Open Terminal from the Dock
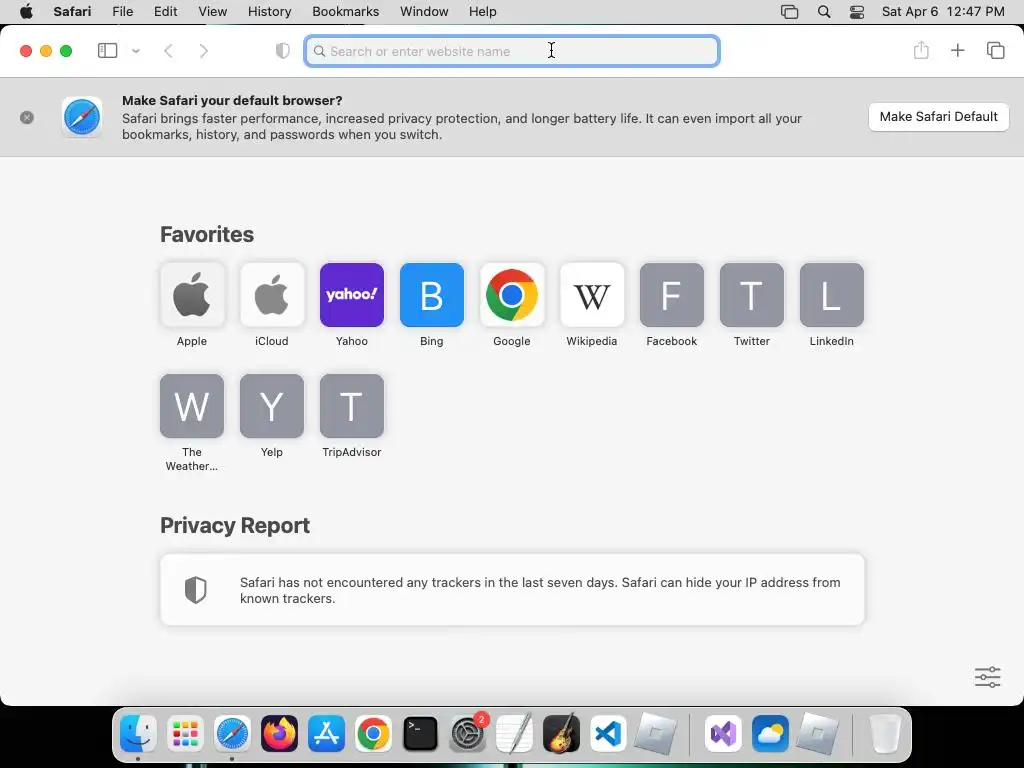 click(x=421, y=733)
